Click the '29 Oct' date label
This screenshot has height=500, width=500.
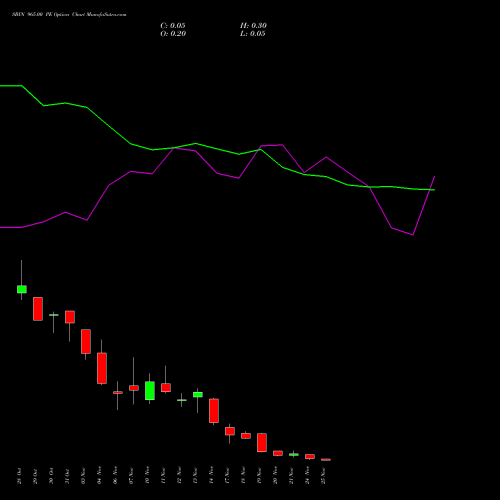[35, 476]
